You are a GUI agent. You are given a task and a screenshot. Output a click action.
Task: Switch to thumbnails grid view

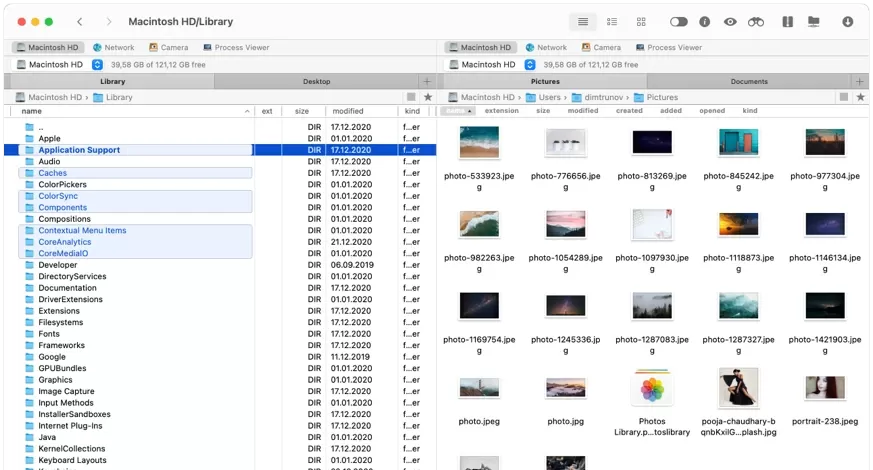(641, 21)
